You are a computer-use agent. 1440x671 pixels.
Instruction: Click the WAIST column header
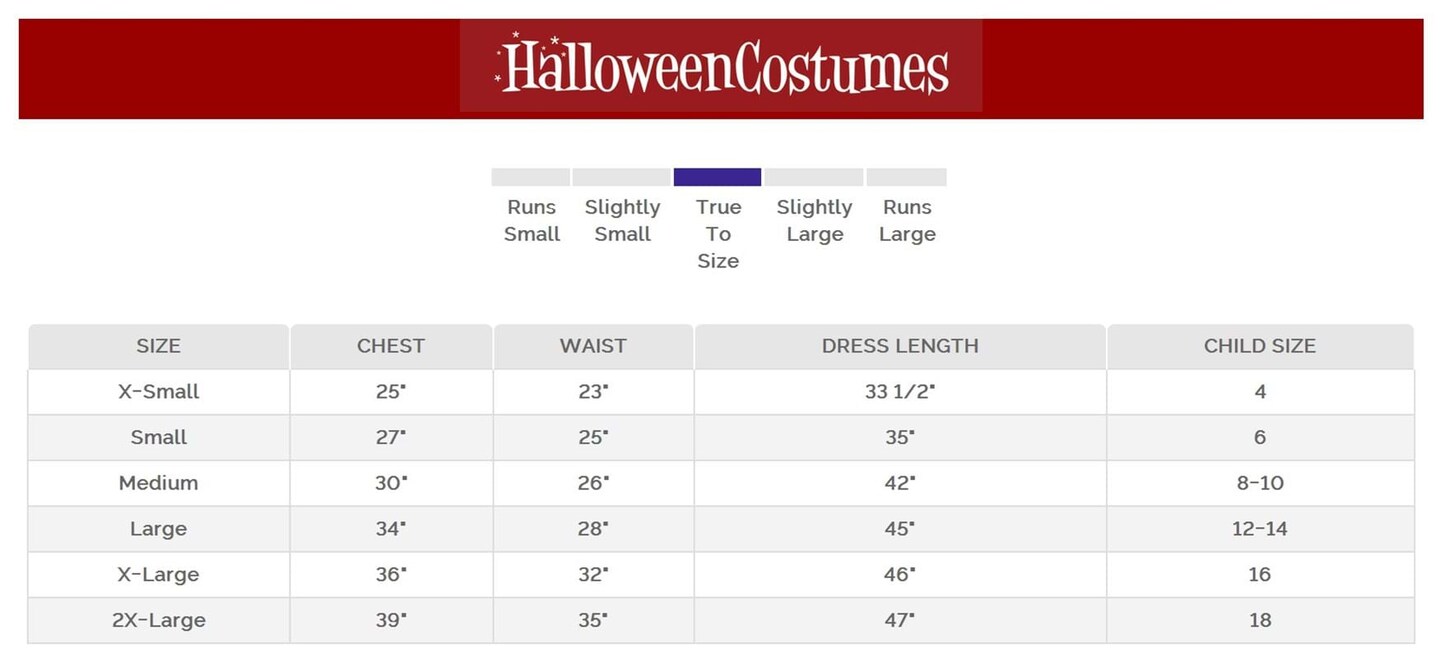593,346
